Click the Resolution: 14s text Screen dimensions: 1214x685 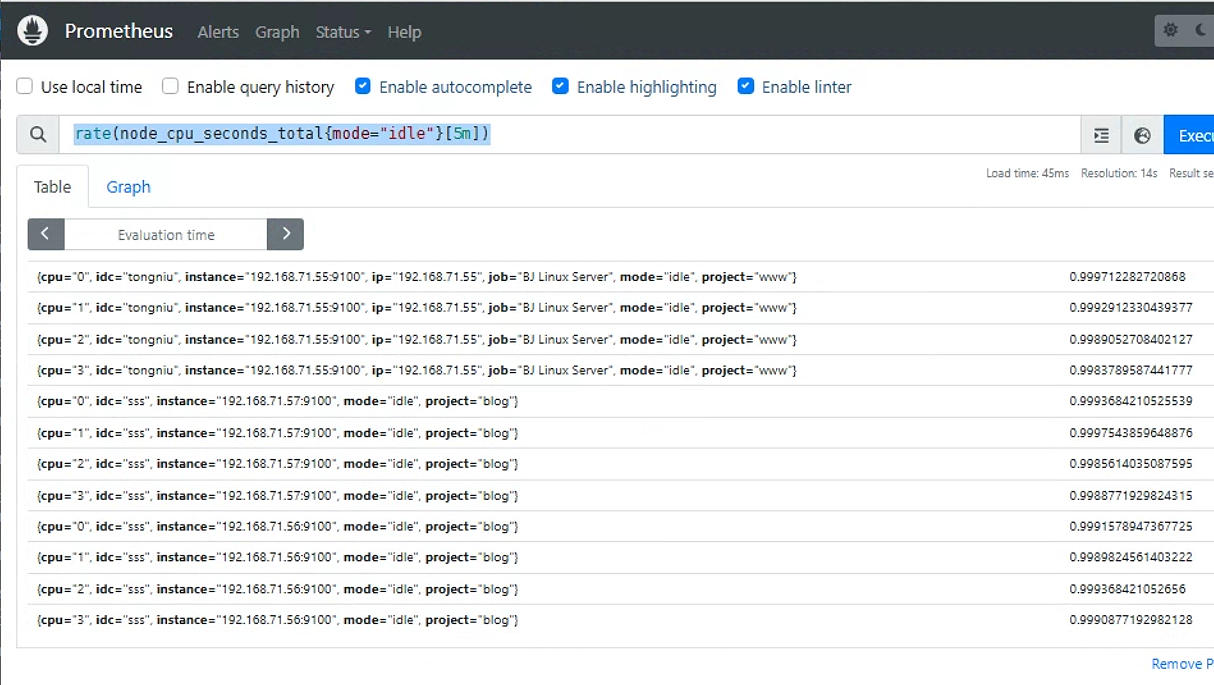coord(1119,173)
